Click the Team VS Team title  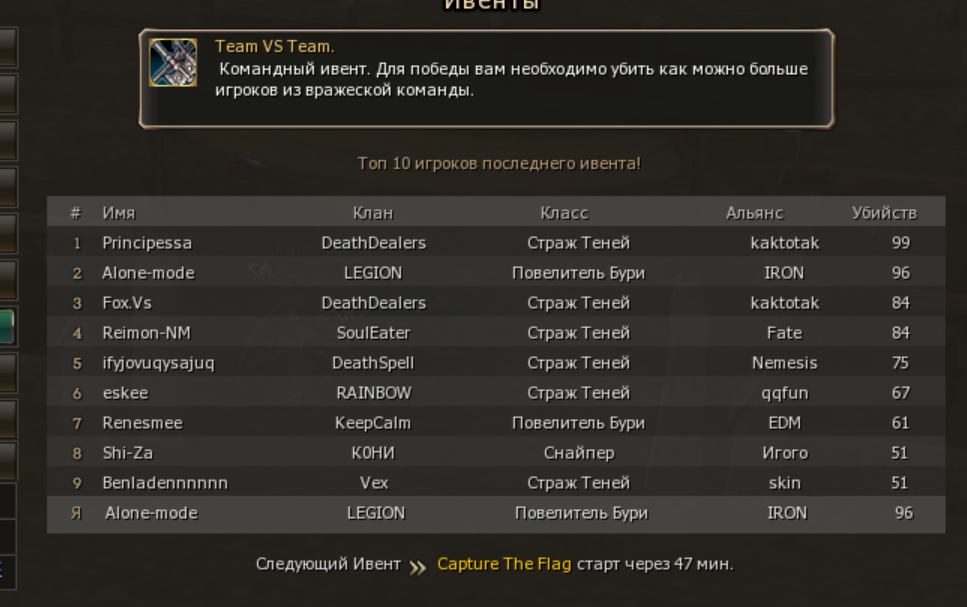[x=274, y=46]
